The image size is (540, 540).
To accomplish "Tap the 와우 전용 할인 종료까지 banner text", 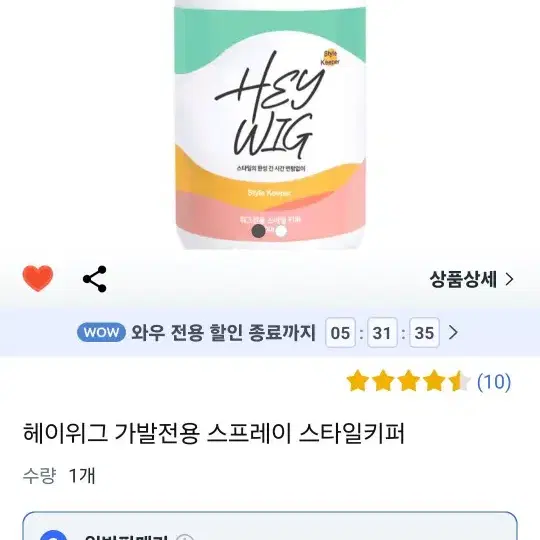I will tap(223, 333).
